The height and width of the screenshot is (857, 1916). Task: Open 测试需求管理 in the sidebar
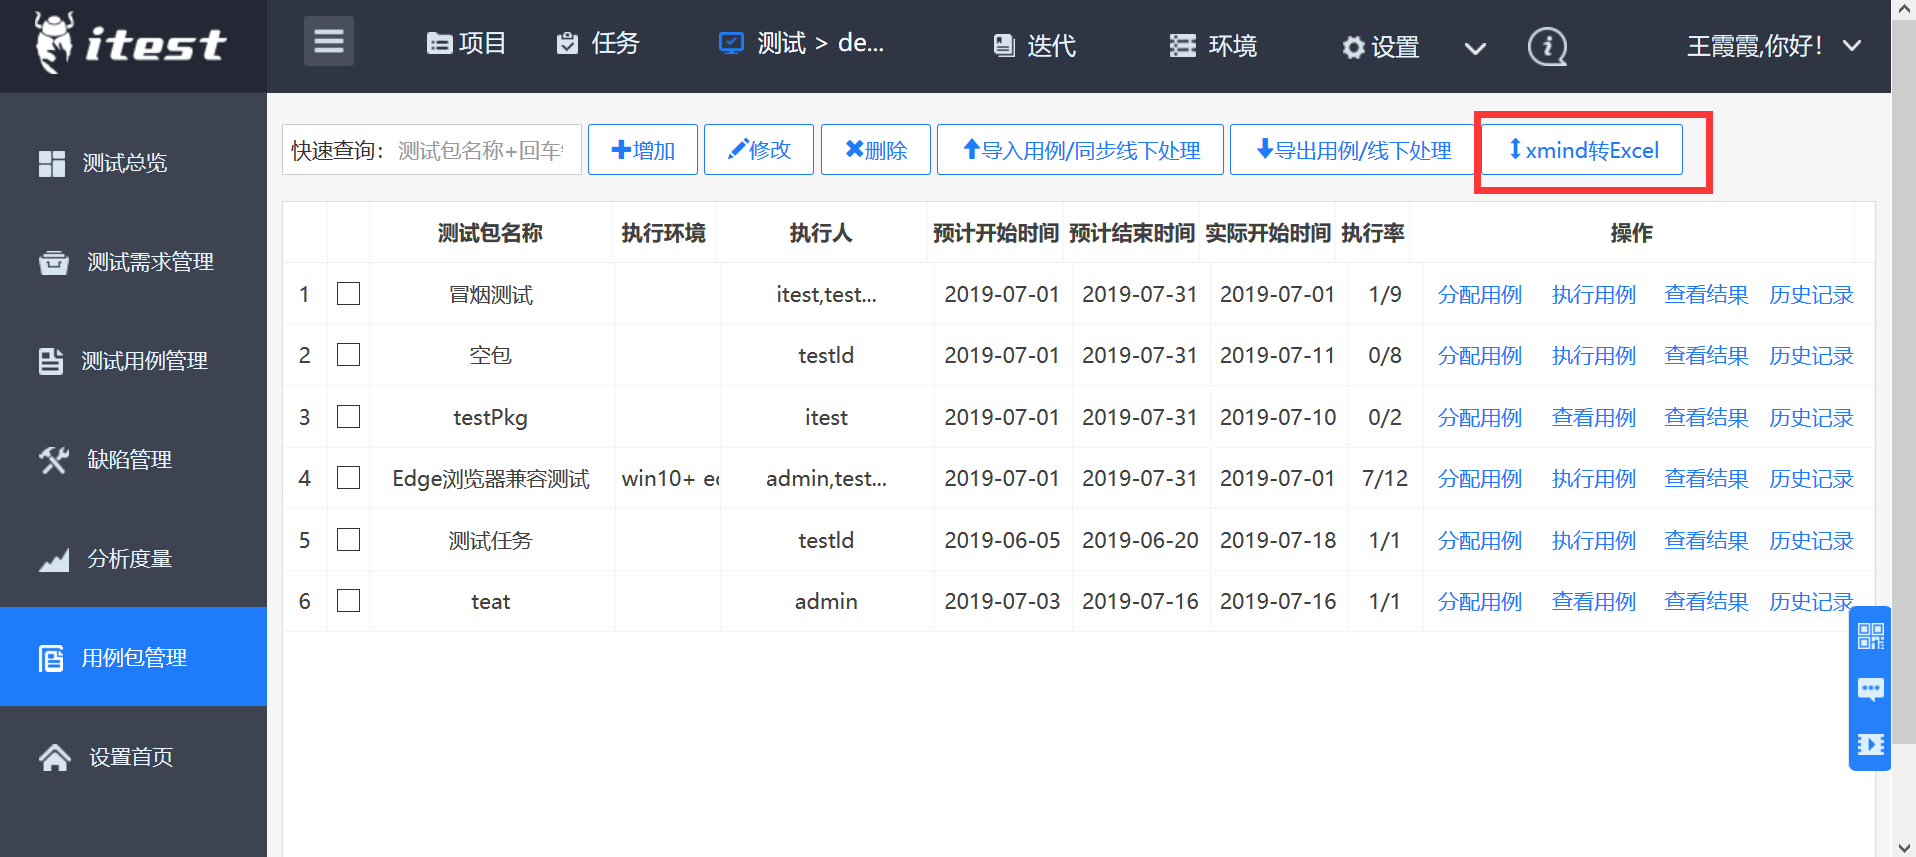coord(133,262)
